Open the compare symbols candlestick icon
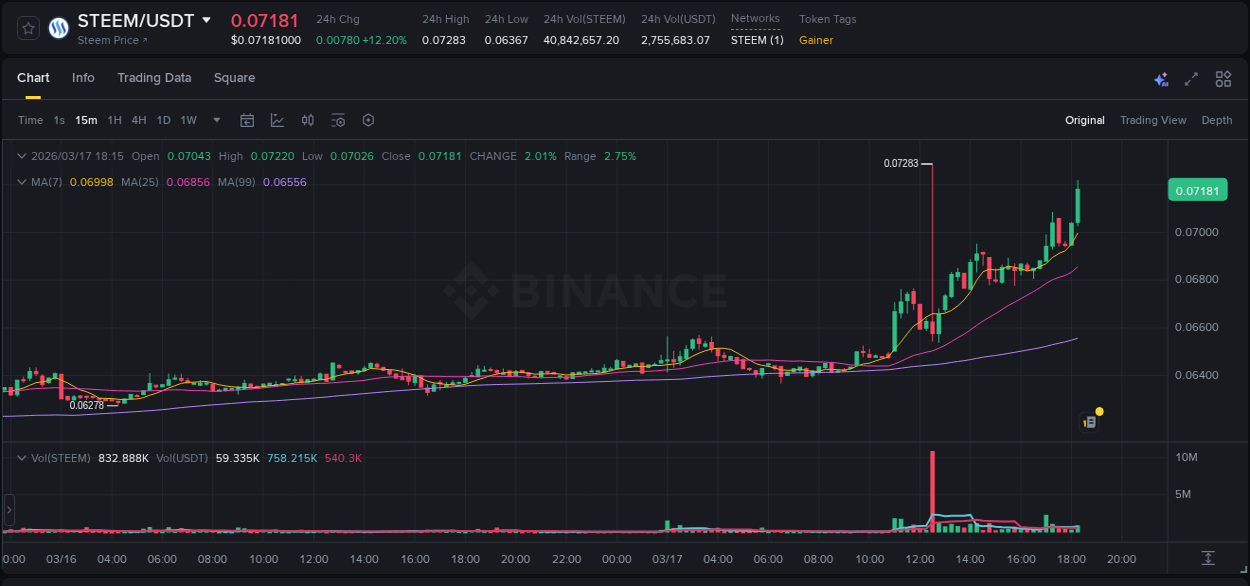This screenshot has width=1250, height=586. pyautogui.click(x=308, y=119)
